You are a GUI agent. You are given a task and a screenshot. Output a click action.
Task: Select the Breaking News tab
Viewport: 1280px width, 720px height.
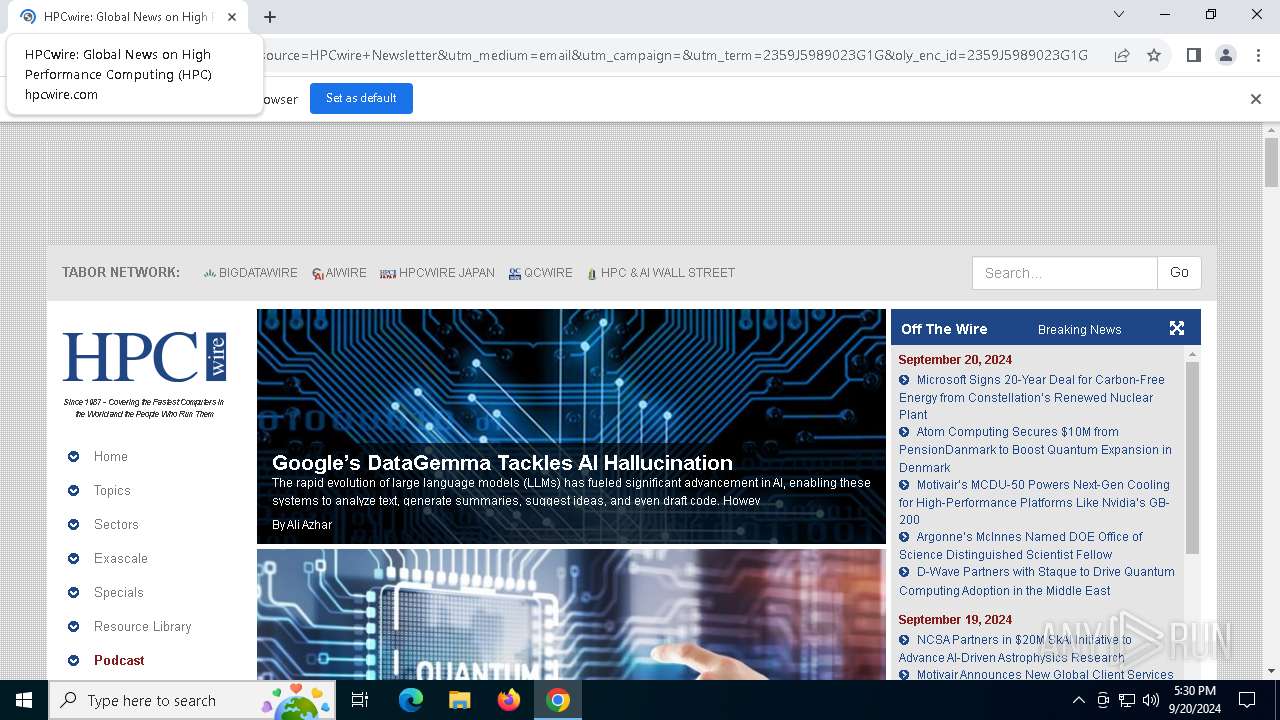[1079, 330]
